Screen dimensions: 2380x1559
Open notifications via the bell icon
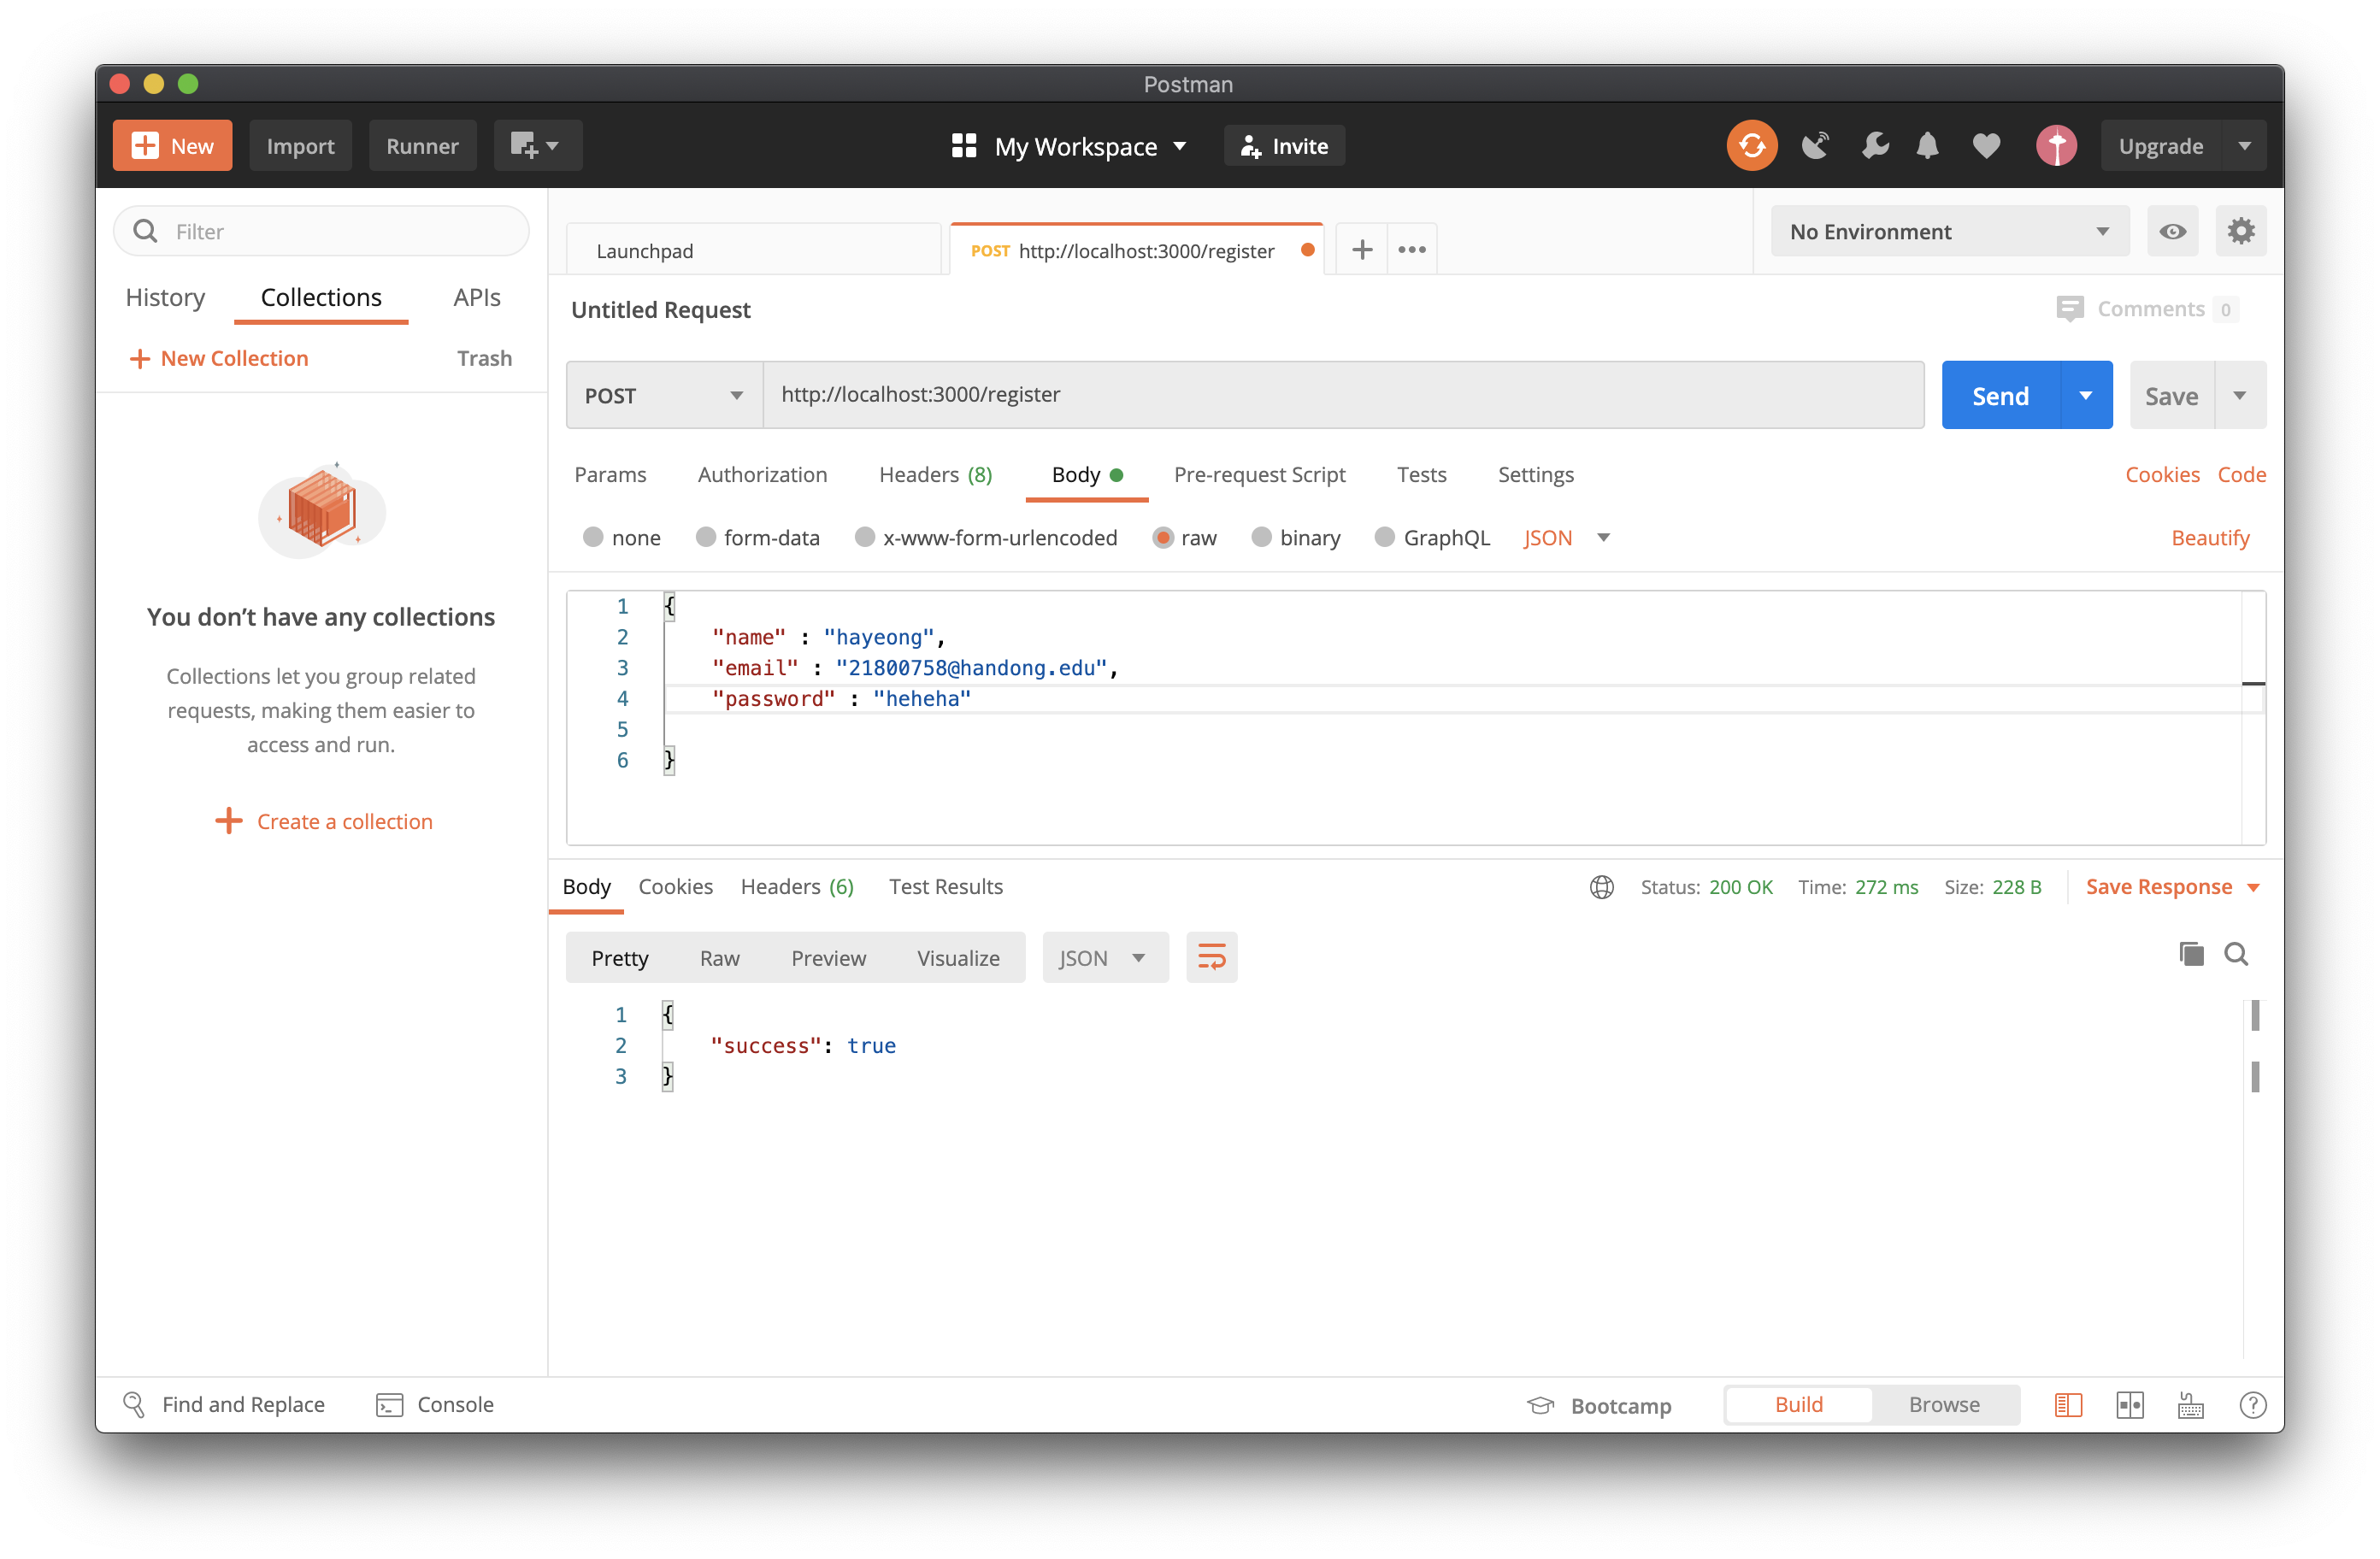1928,145
